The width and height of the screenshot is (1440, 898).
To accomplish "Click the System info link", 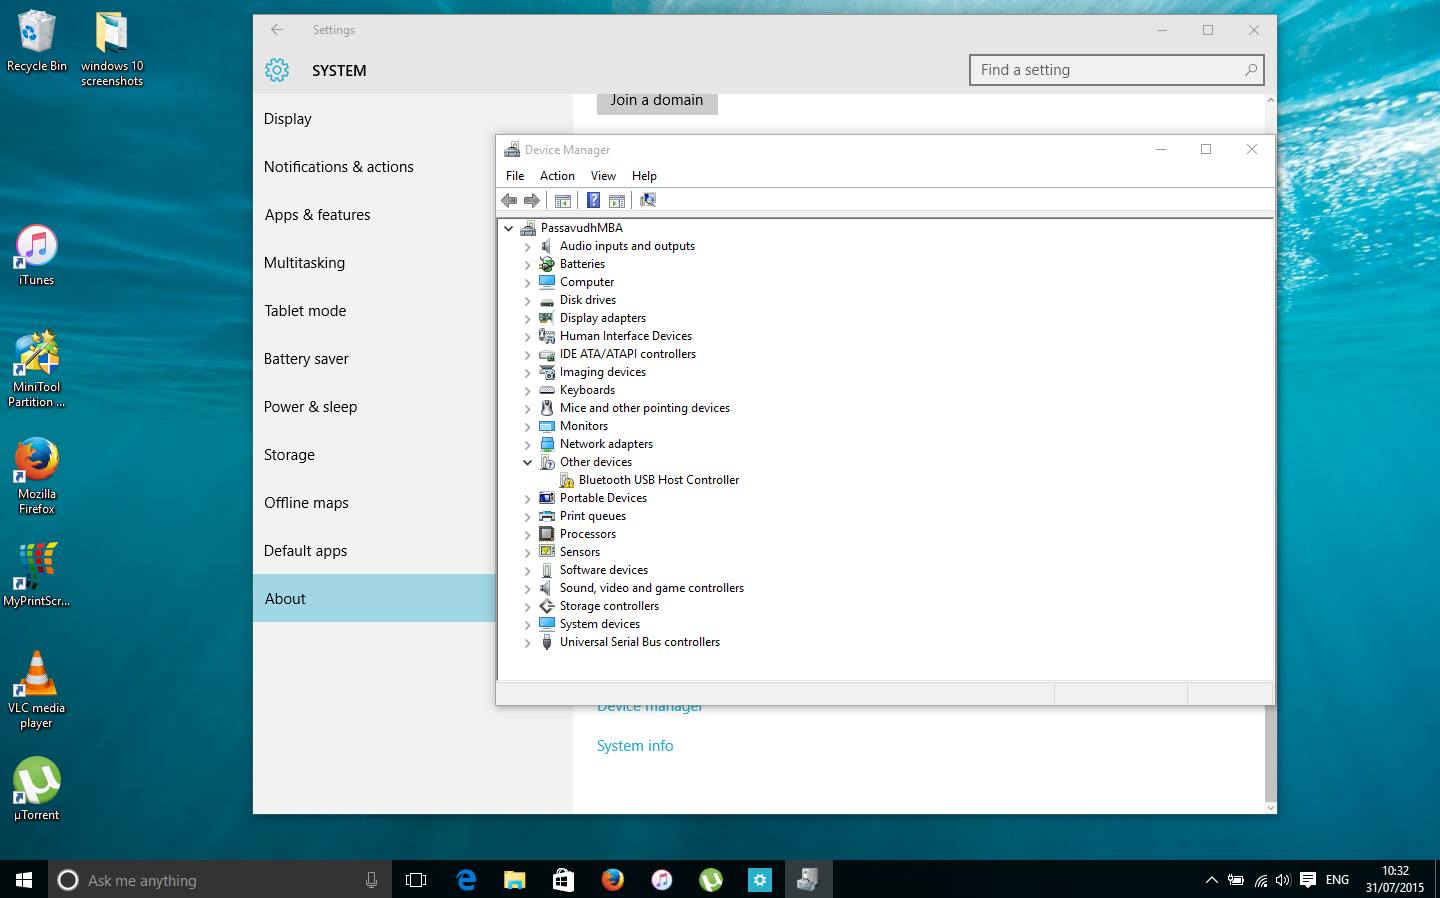I will point(635,745).
